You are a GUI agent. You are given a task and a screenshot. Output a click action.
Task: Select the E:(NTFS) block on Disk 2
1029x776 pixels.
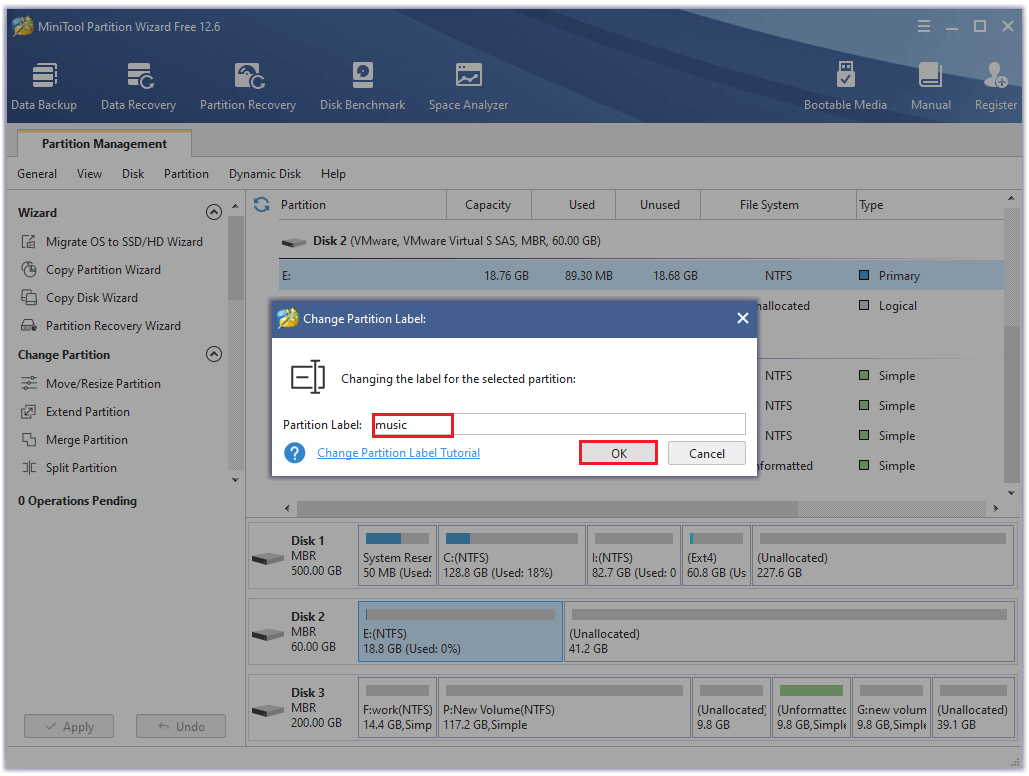pos(460,632)
